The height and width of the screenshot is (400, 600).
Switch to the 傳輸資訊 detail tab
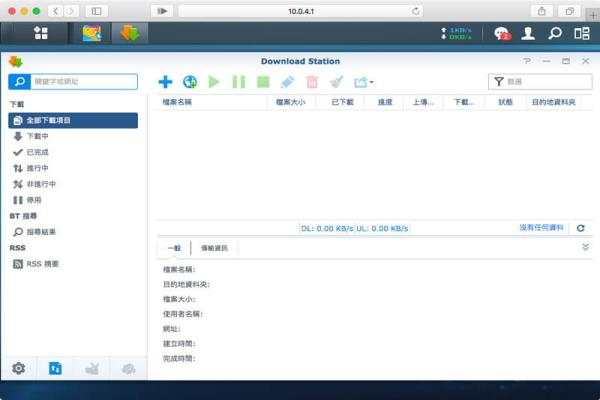pos(214,248)
